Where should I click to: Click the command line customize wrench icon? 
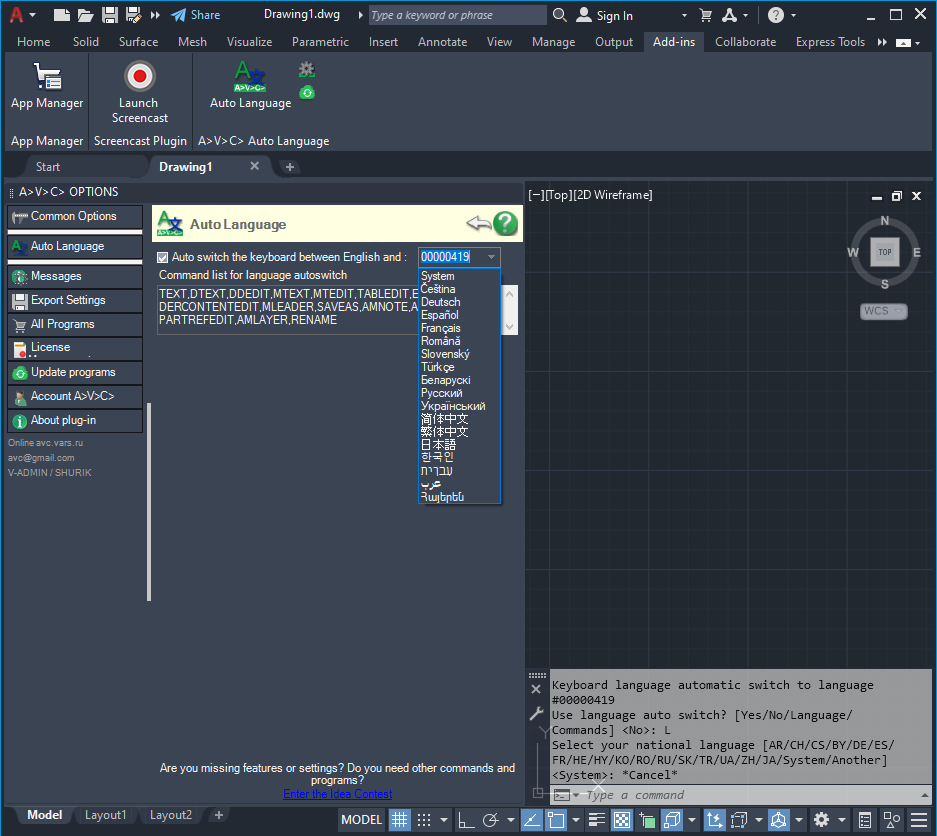tap(536, 713)
